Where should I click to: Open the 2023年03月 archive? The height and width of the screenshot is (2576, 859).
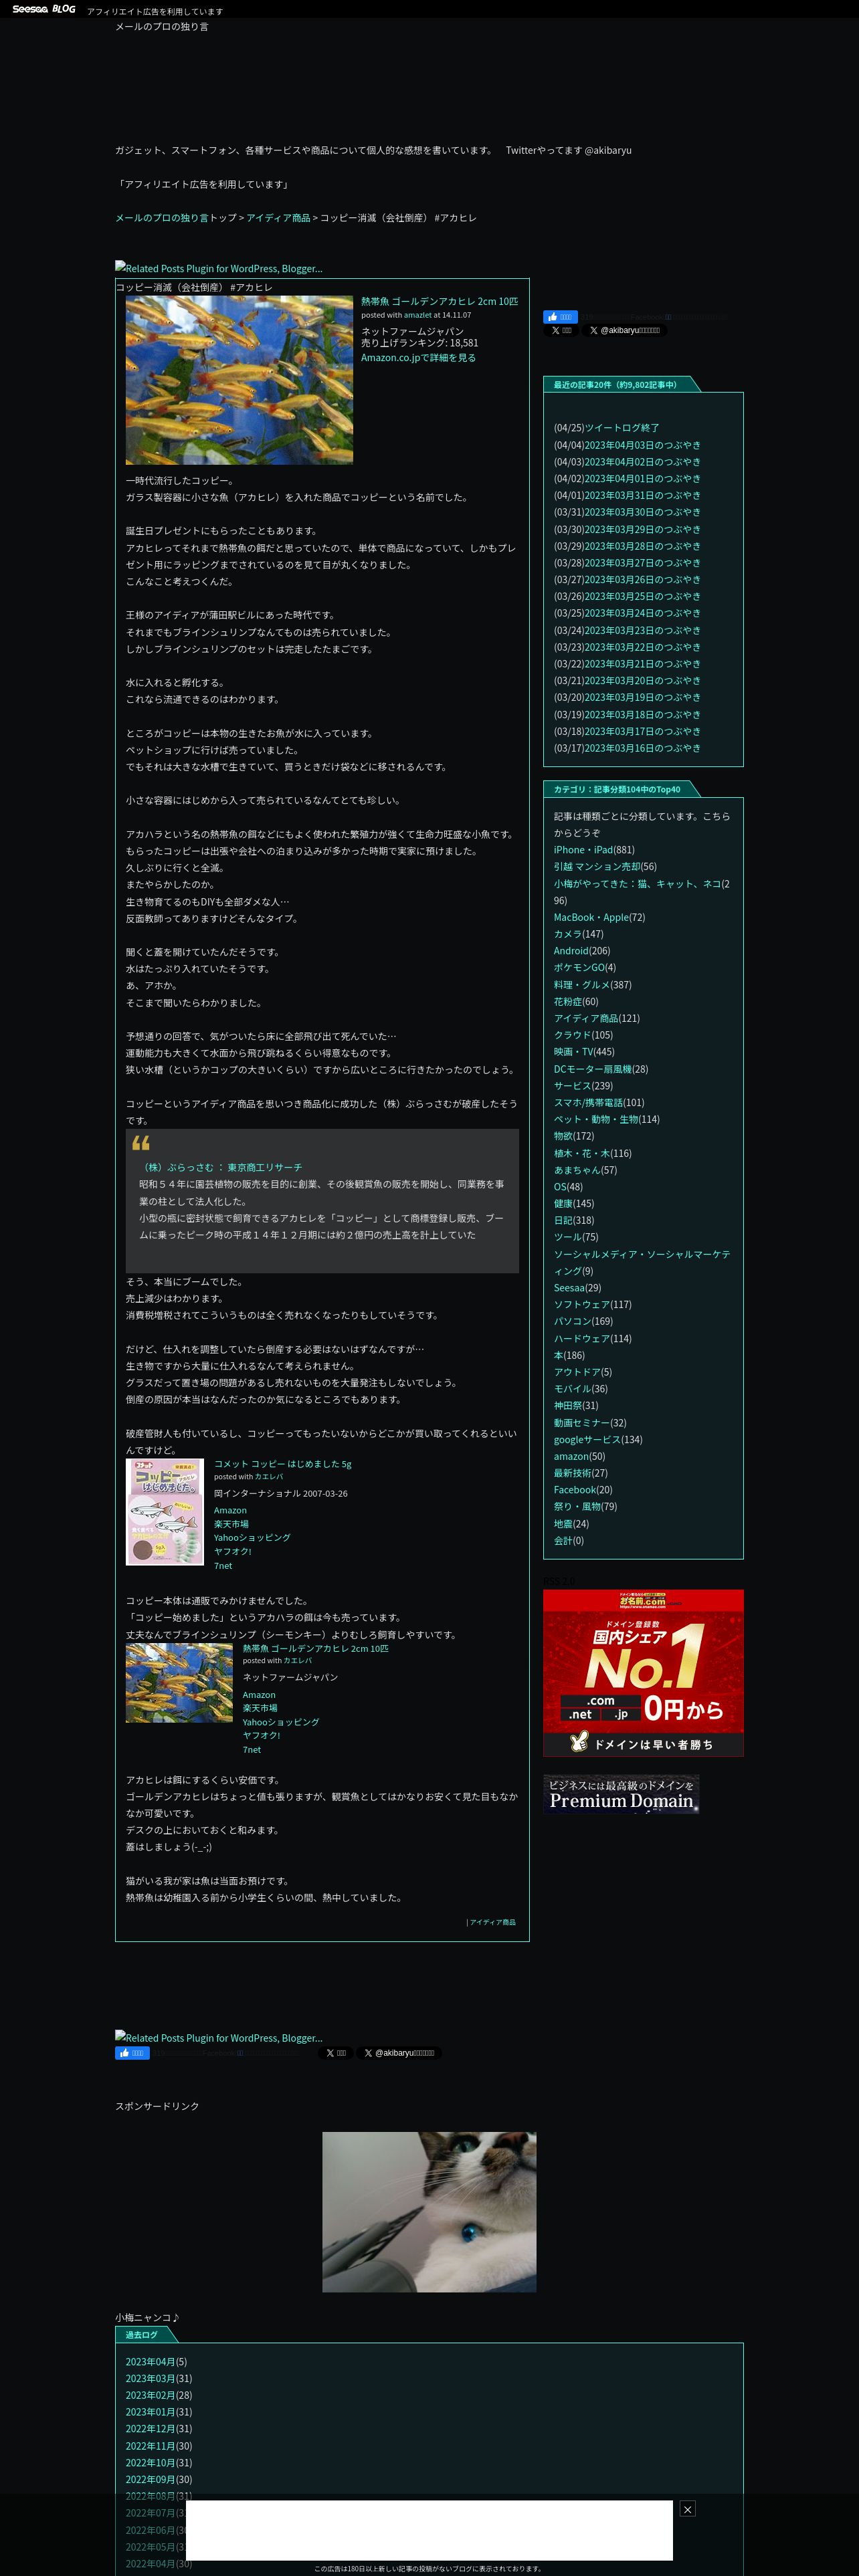click(150, 2379)
